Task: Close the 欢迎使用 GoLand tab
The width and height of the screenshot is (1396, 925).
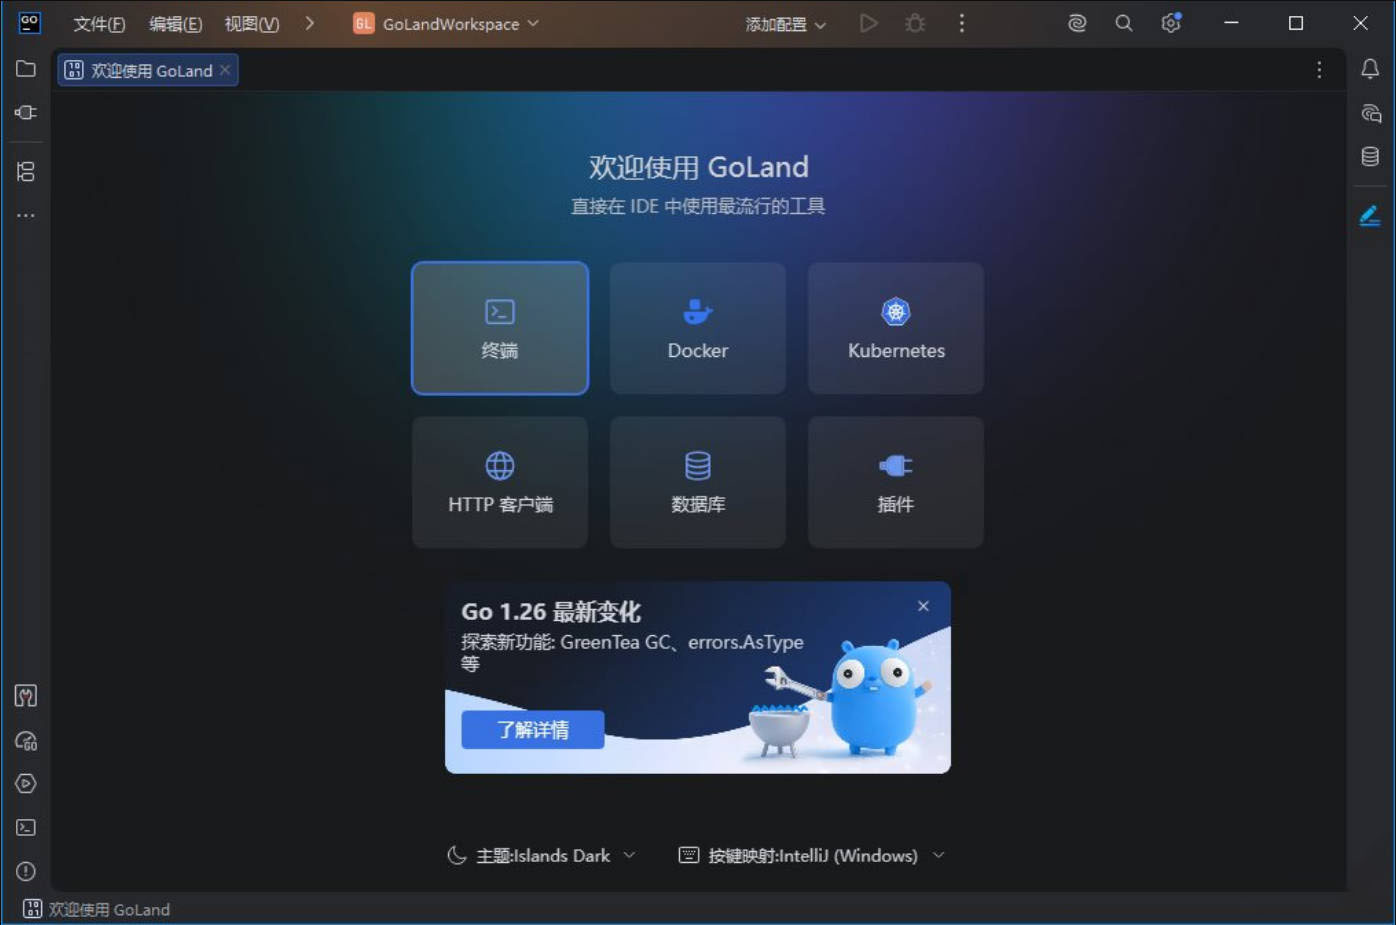Action: pyautogui.click(x=225, y=70)
